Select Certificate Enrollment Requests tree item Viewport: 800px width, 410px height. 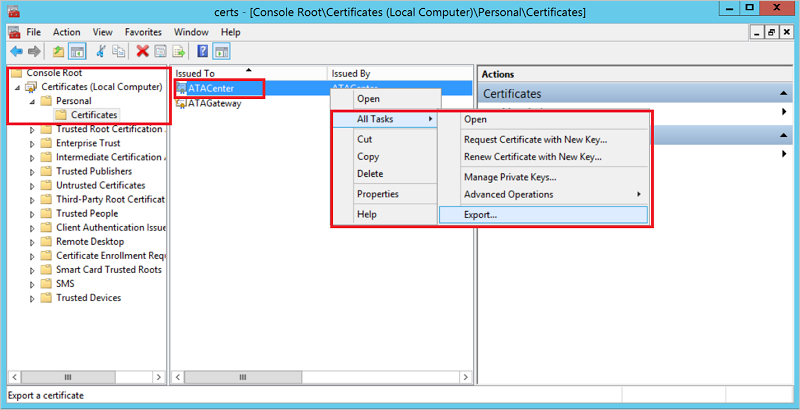click(x=111, y=256)
